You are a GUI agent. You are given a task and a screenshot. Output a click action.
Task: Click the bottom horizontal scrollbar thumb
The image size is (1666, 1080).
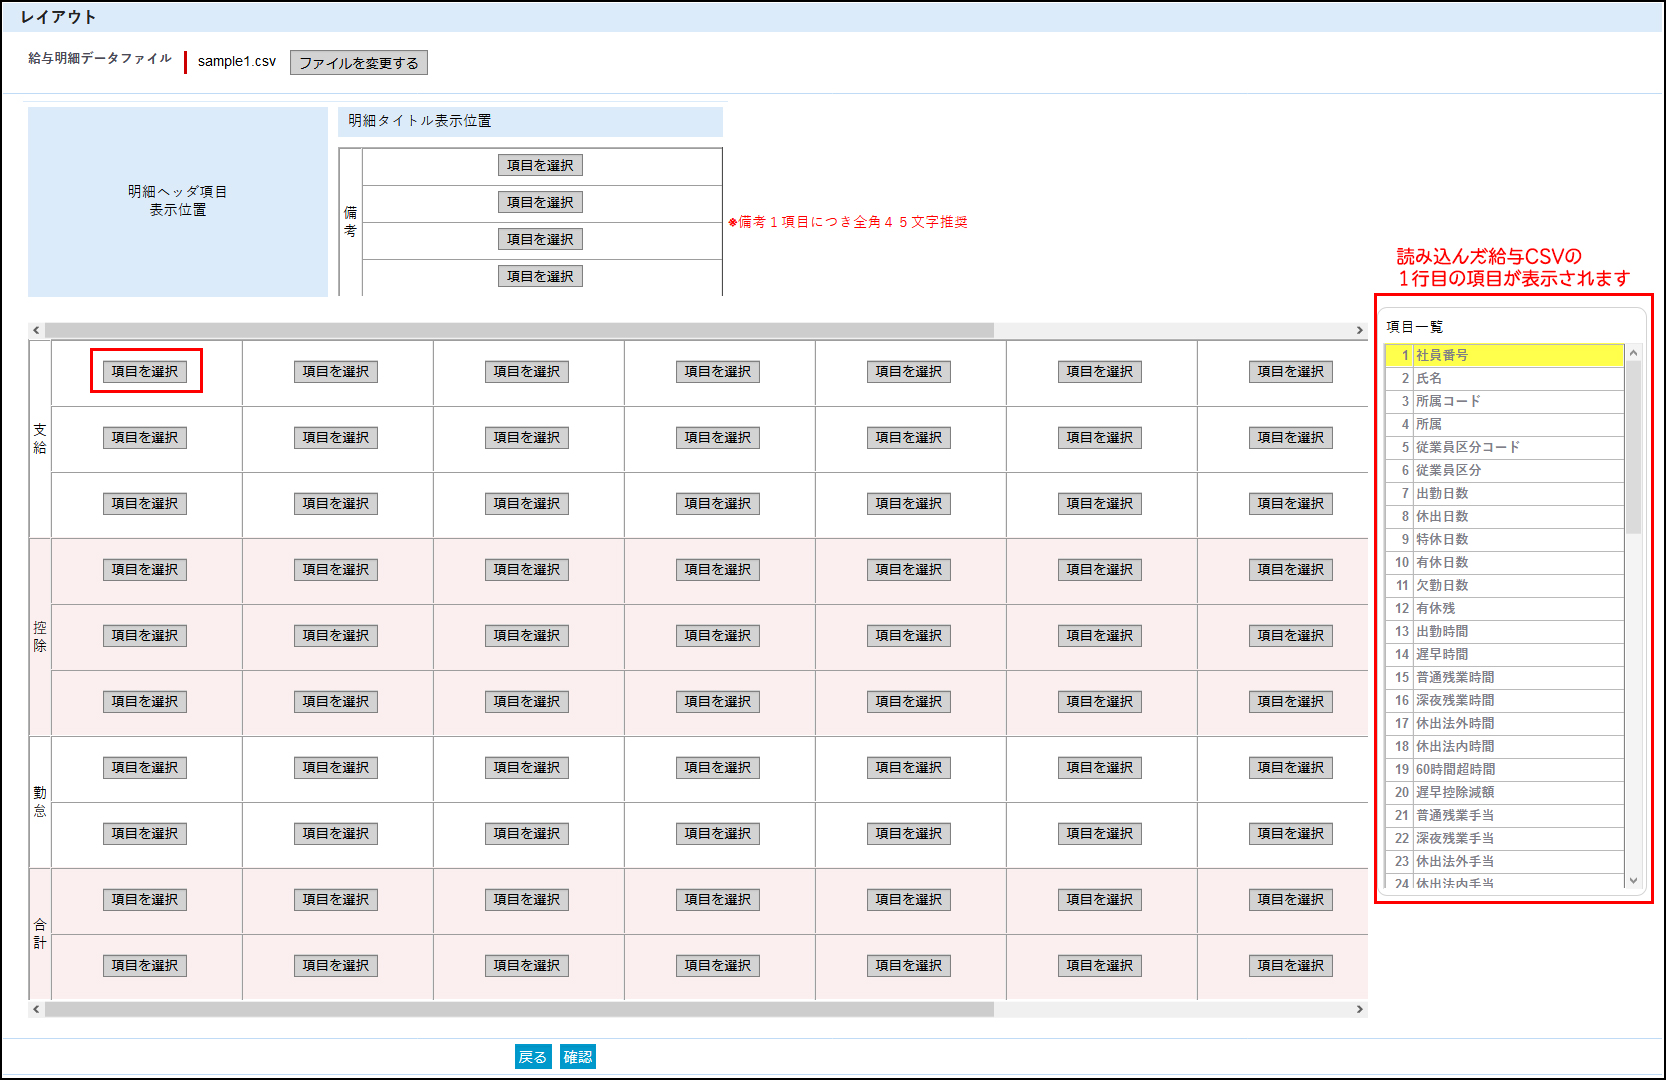[519, 1009]
